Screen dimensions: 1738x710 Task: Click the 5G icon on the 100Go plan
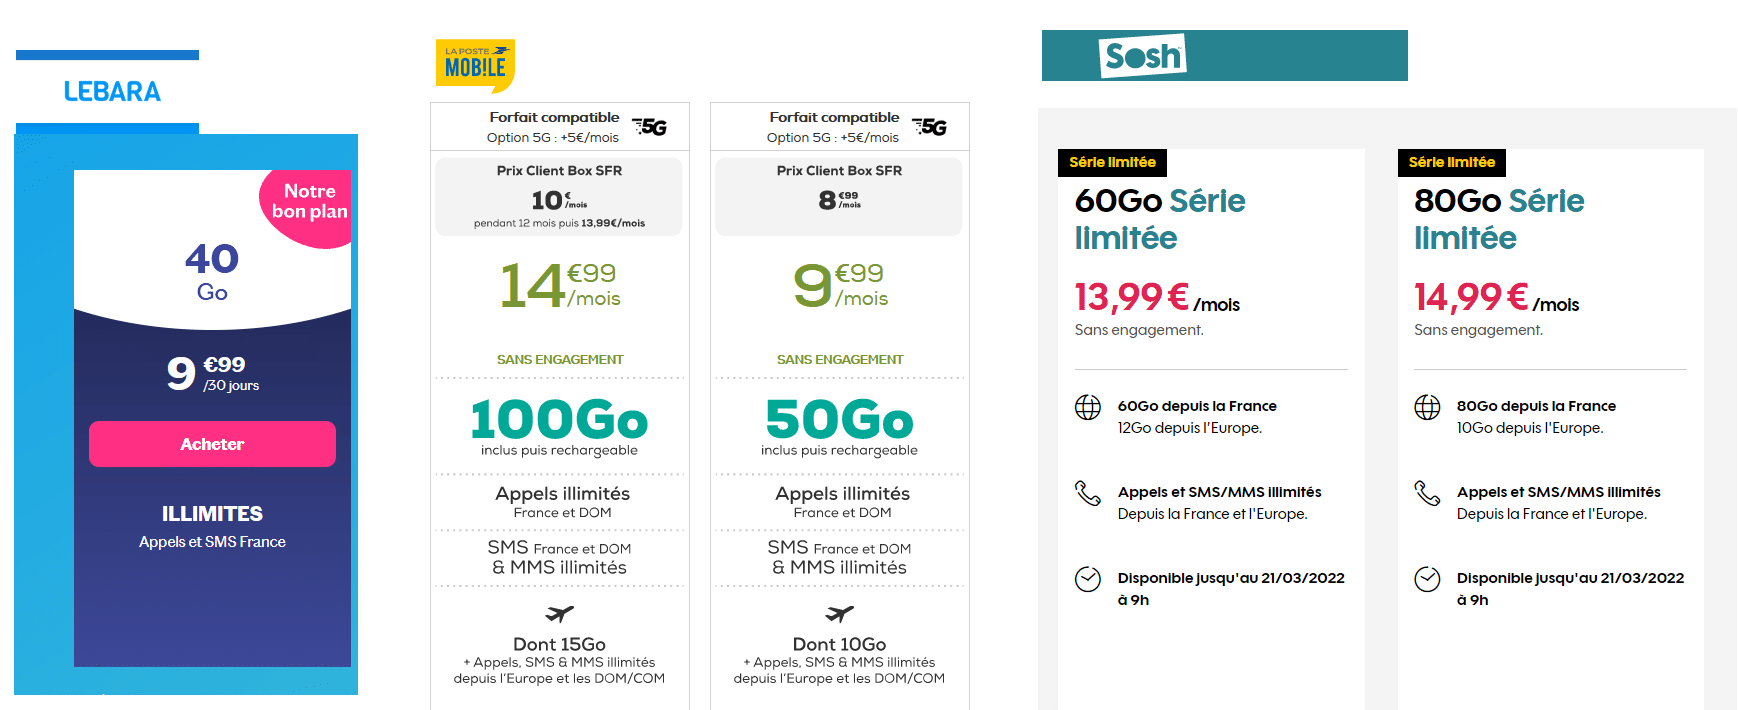(x=650, y=127)
